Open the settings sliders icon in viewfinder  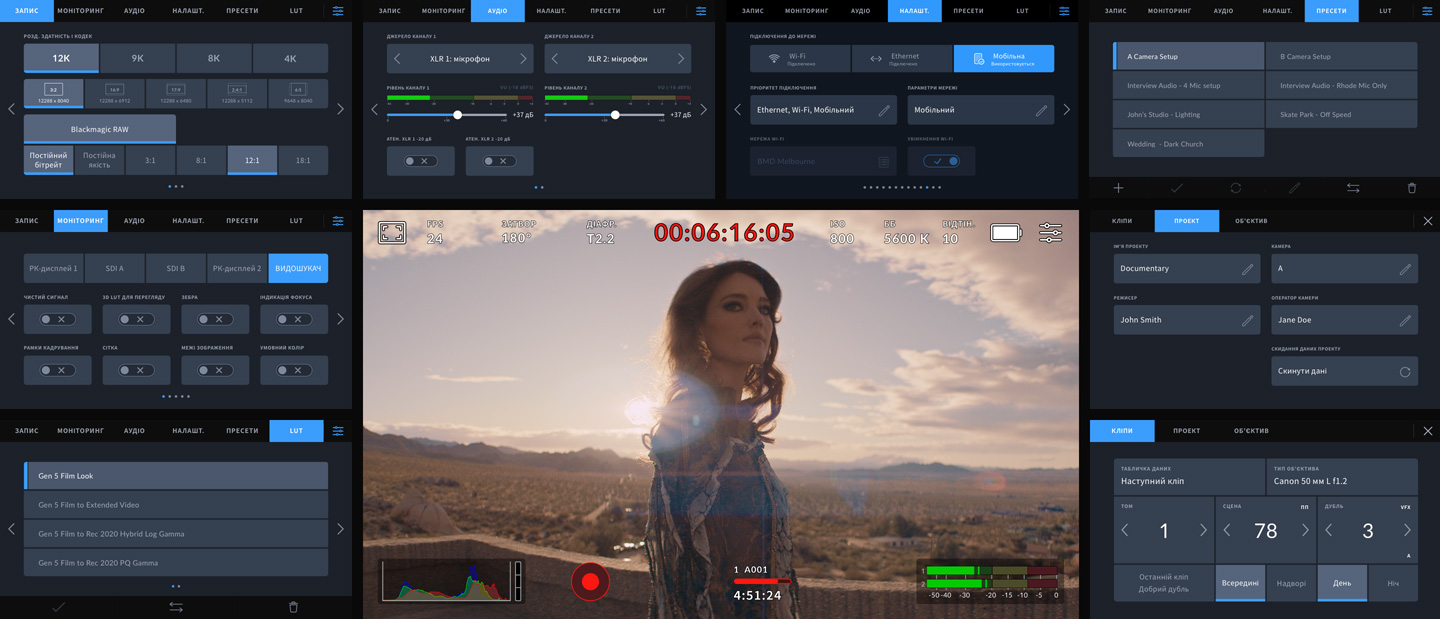coord(1050,233)
